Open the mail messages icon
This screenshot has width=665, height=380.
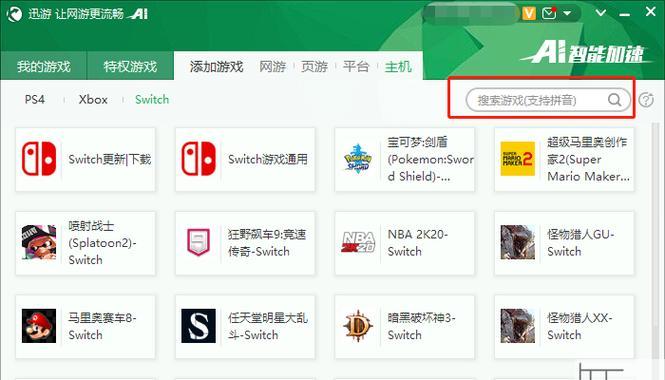(x=549, y=13)
